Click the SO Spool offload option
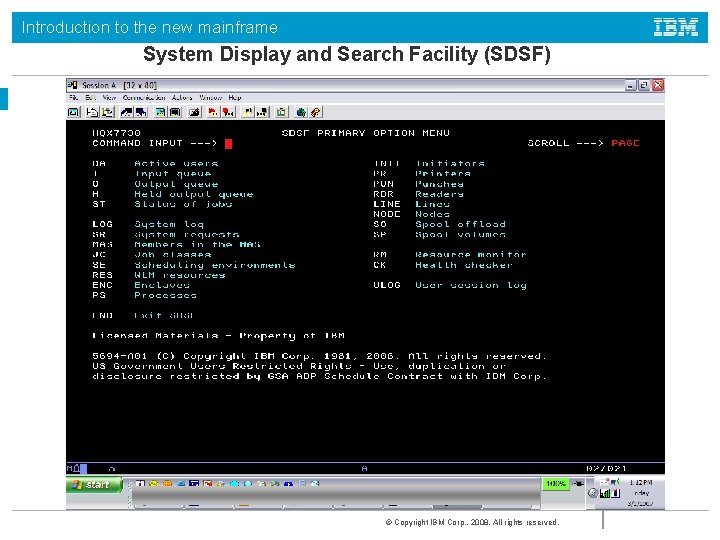720x540 pixels. click(x=439, y=224)
